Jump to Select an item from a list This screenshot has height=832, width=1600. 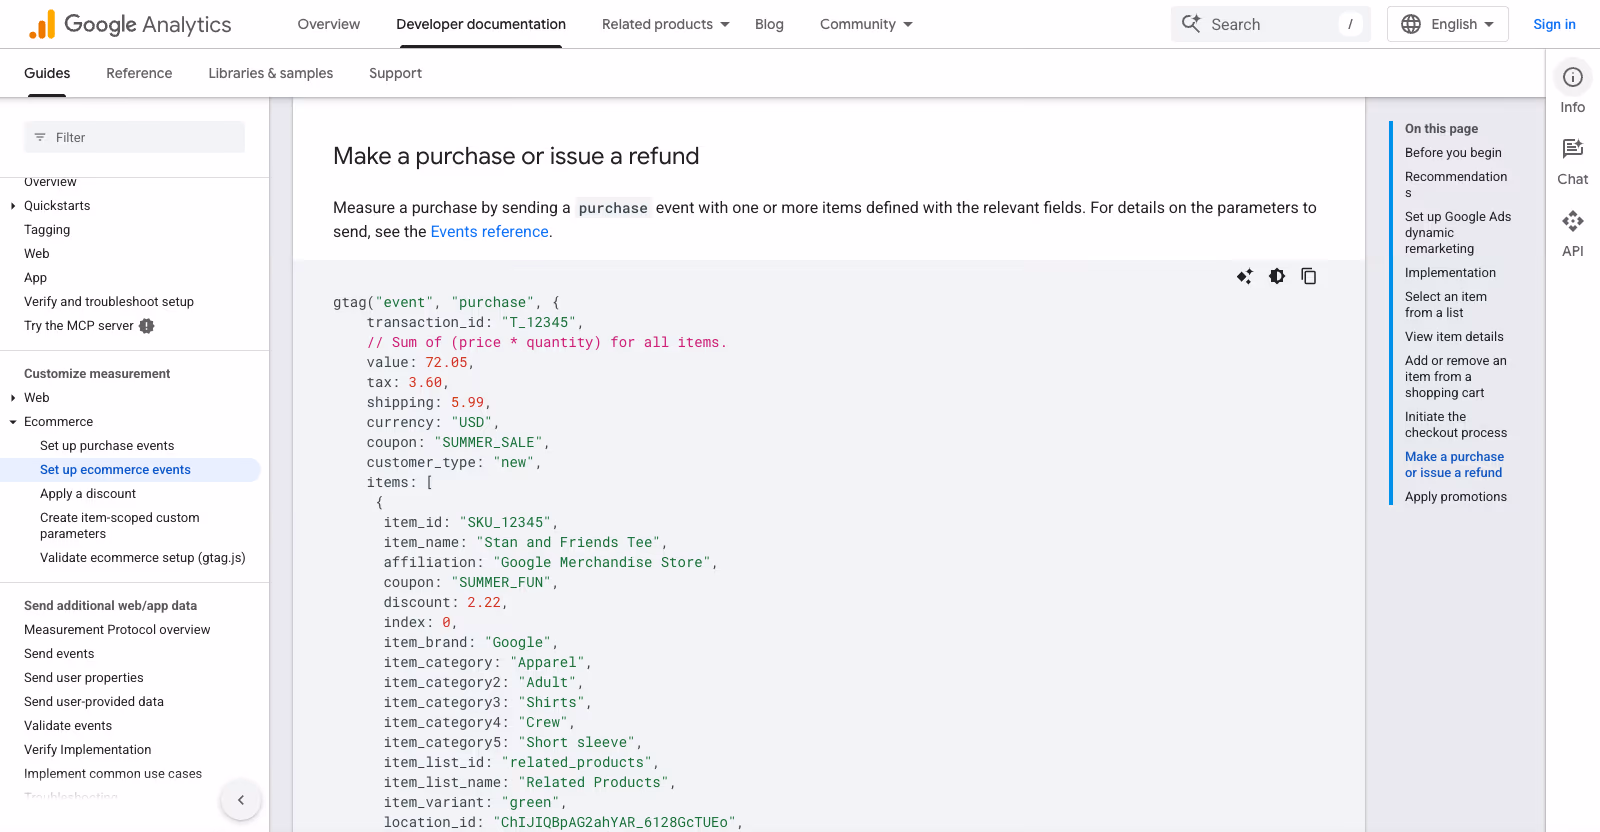point(1446,305)
